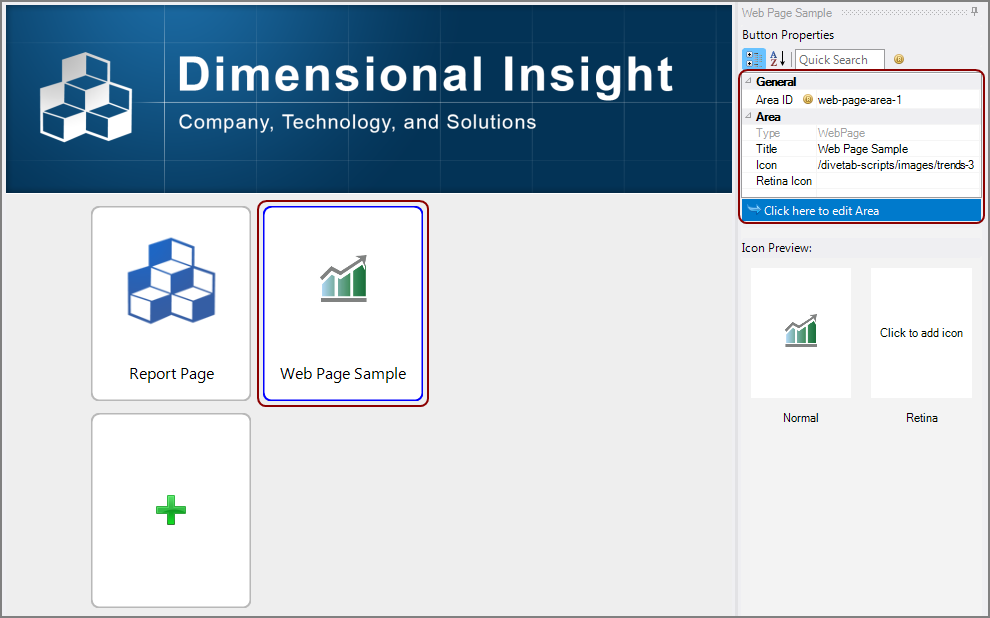Select the Report Page cubes tile
Image resolution: width=990 pixels, height=618 pixels.
(171, 303)
